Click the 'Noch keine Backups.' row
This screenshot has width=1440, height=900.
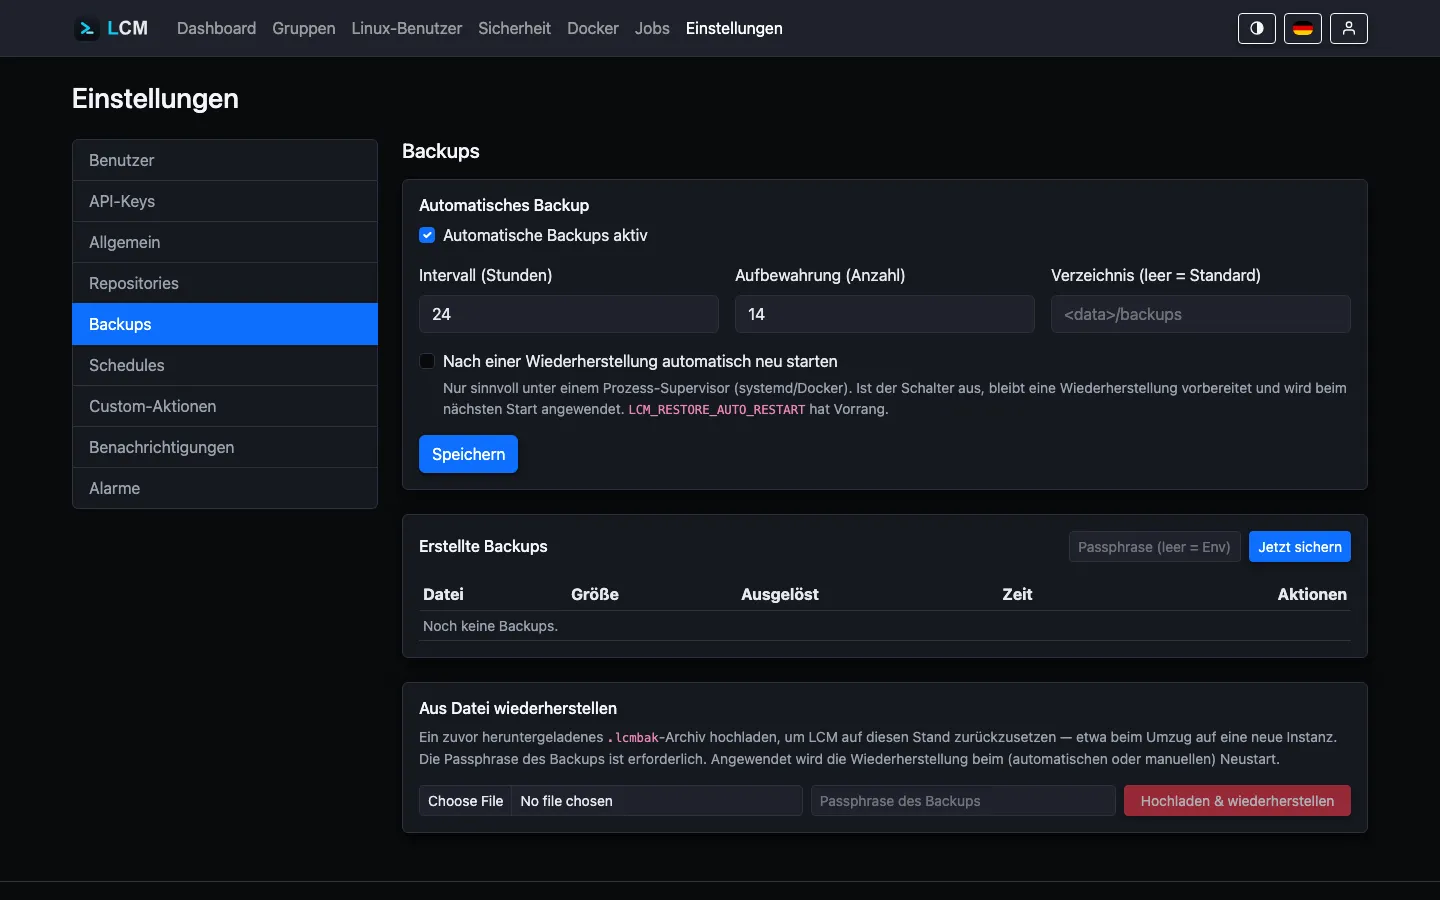885,626
